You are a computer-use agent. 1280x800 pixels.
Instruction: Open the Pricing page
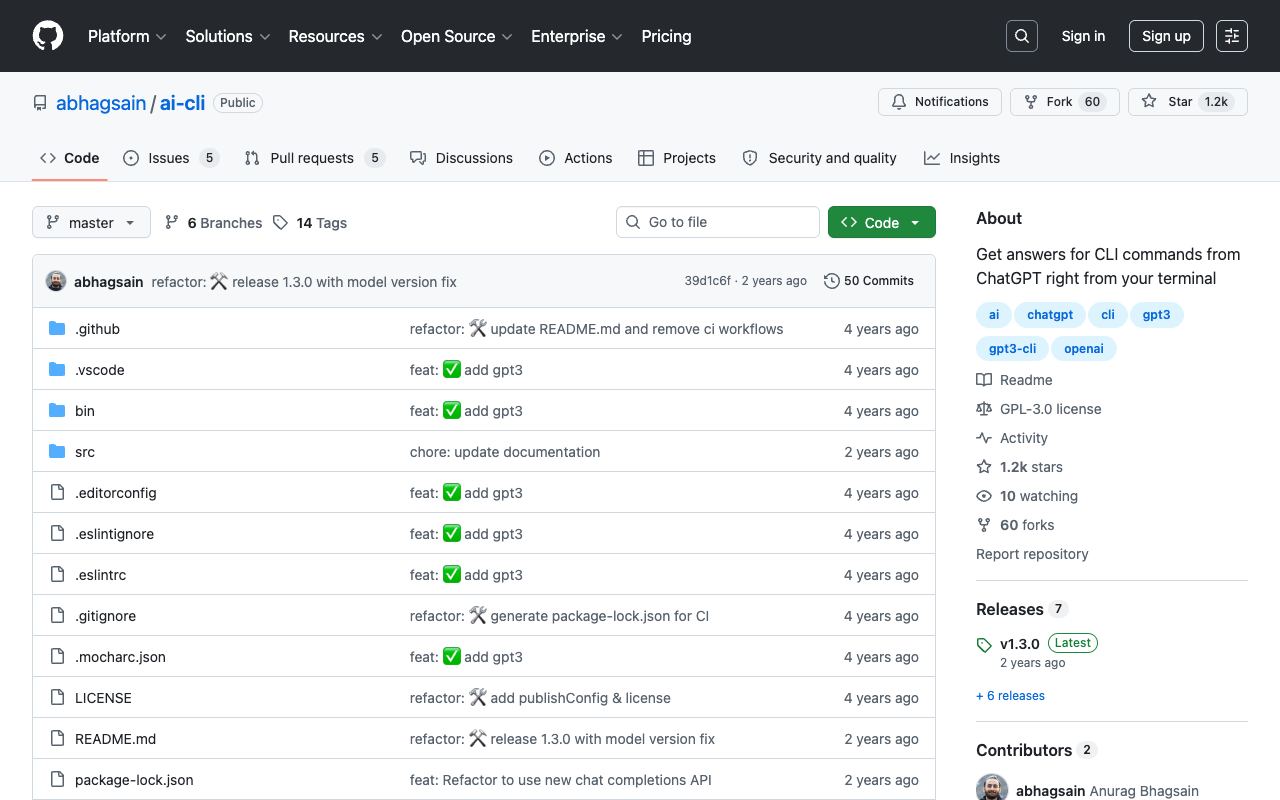point(666,36)
